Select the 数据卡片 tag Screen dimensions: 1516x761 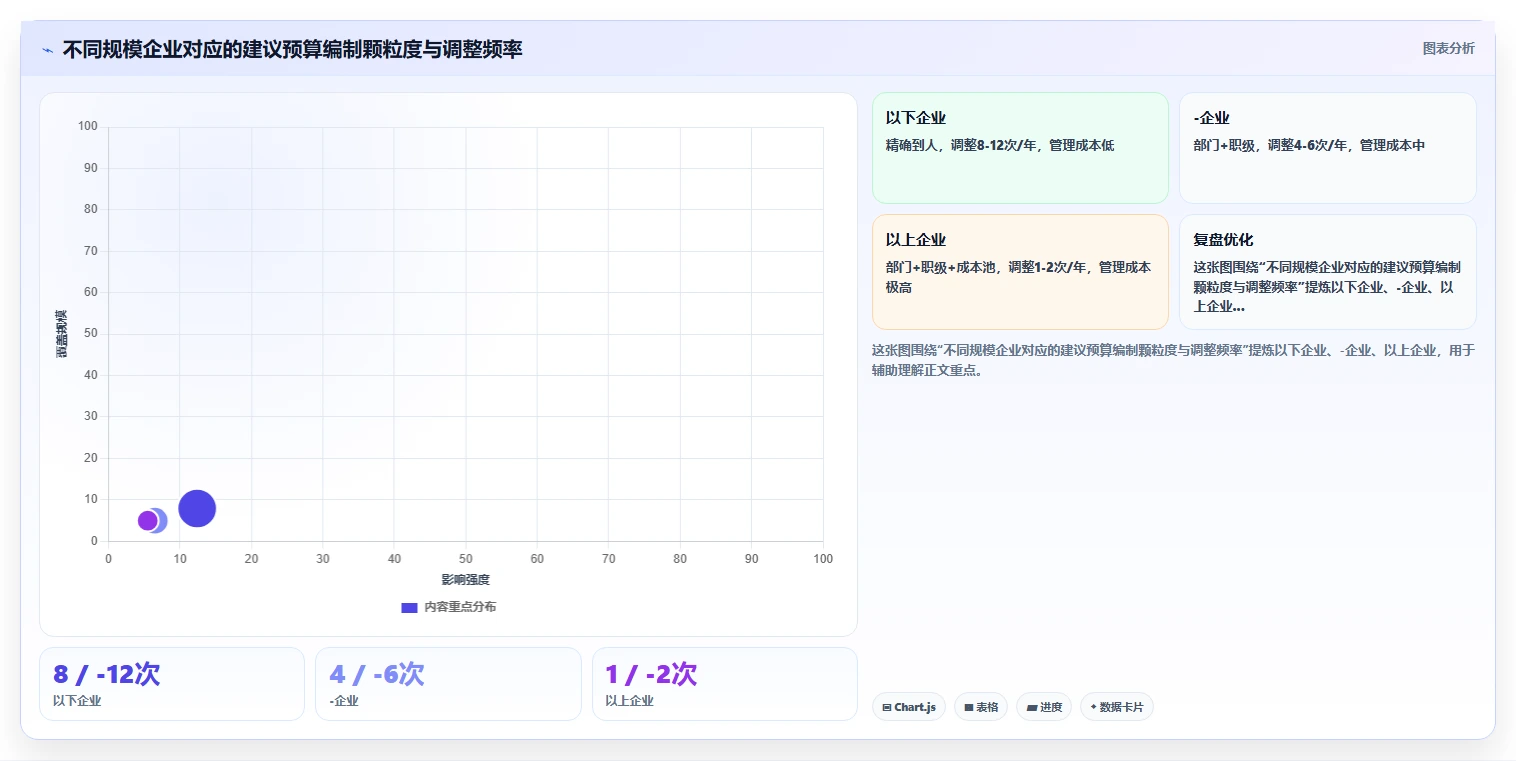(x=1116, y=707)
